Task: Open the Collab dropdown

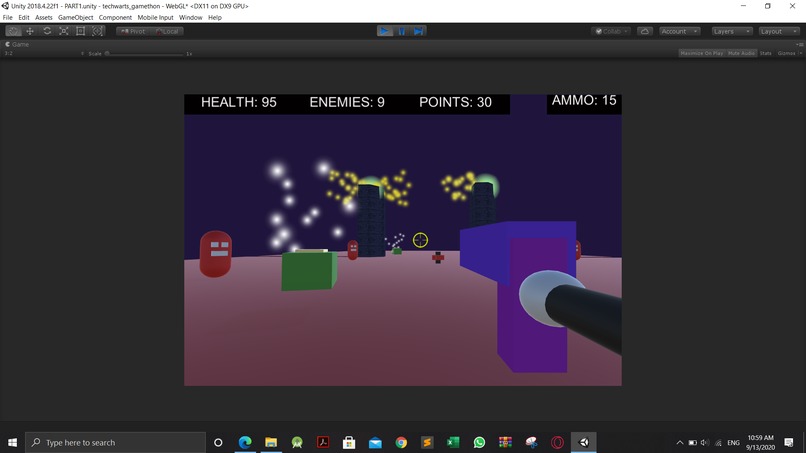Action: (611, 31)
